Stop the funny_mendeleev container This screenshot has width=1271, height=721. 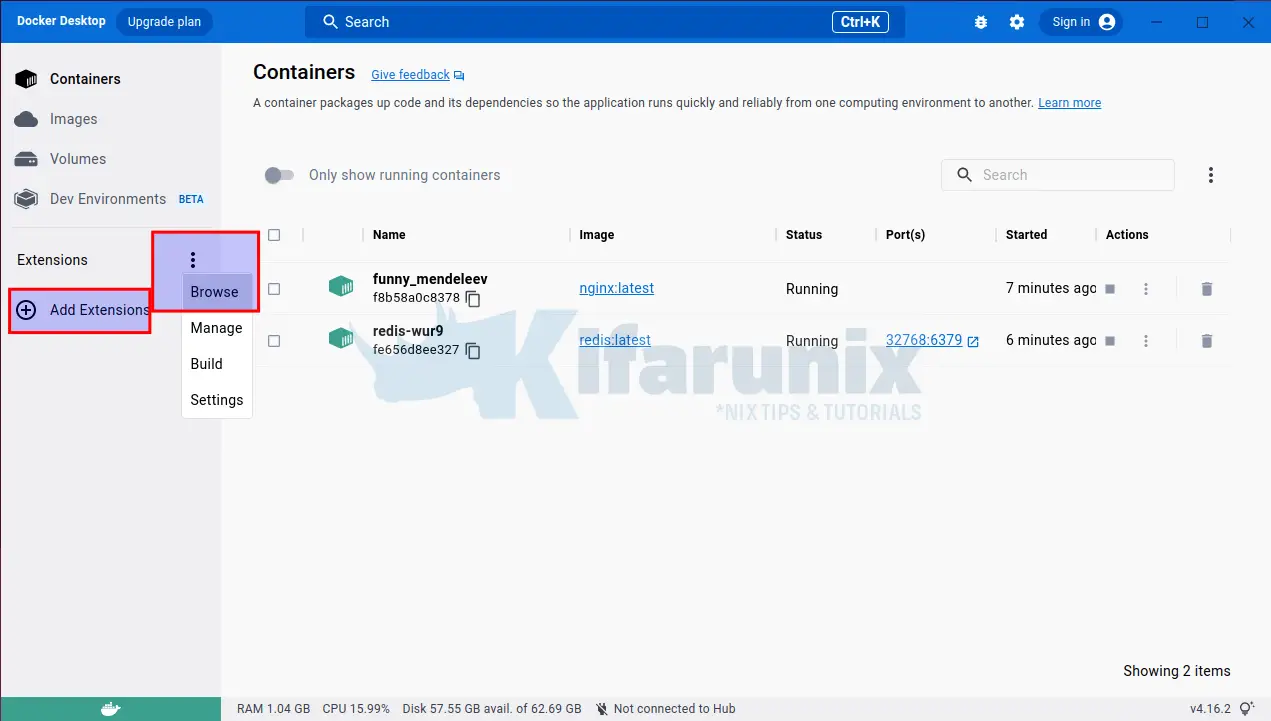[x=1110, y=289]
